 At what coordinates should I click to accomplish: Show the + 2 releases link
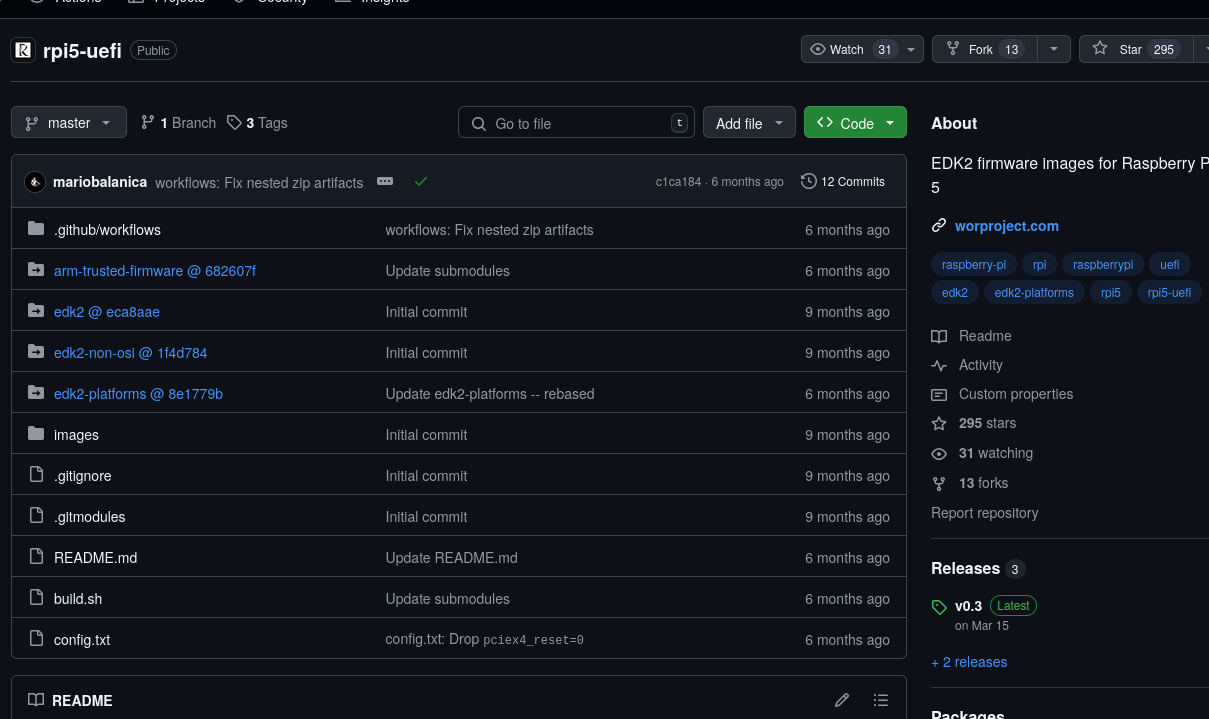(969, 662)
